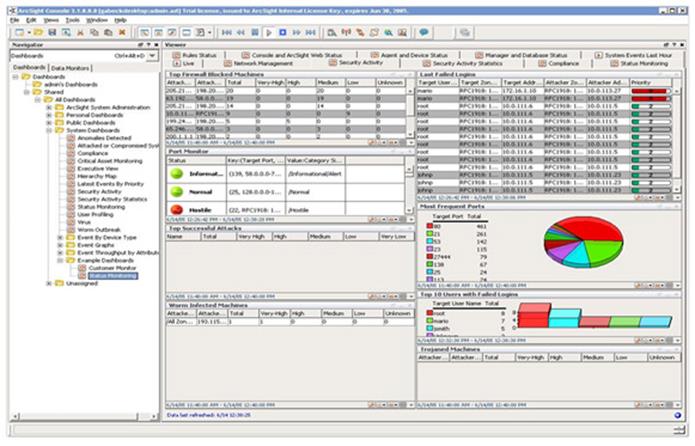695x446 pixels.
Task: Click the red Hostile status indicator
Action: click(x=176, y=211)
